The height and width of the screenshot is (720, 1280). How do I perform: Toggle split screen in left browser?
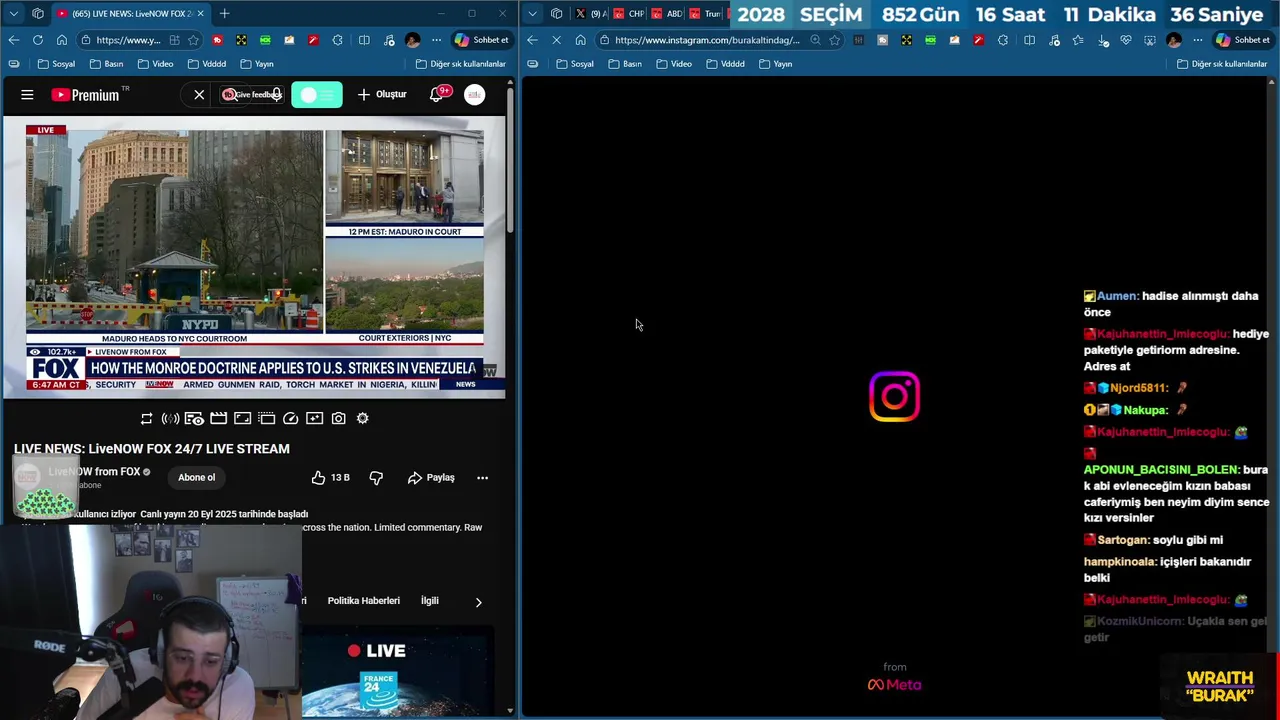point(364,40)
